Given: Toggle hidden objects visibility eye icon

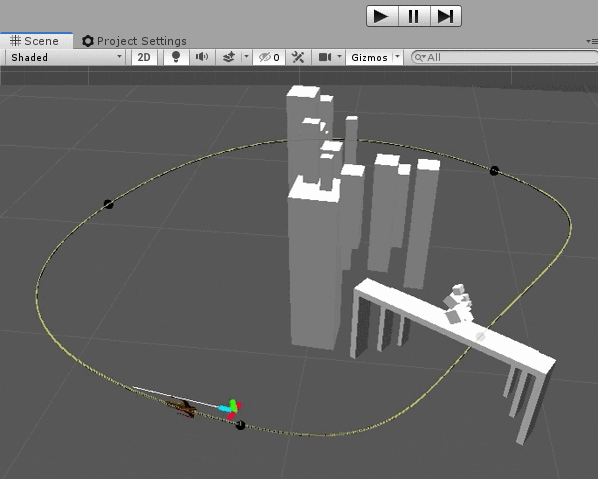Looking at the screenshot, I should click(269, 57).
